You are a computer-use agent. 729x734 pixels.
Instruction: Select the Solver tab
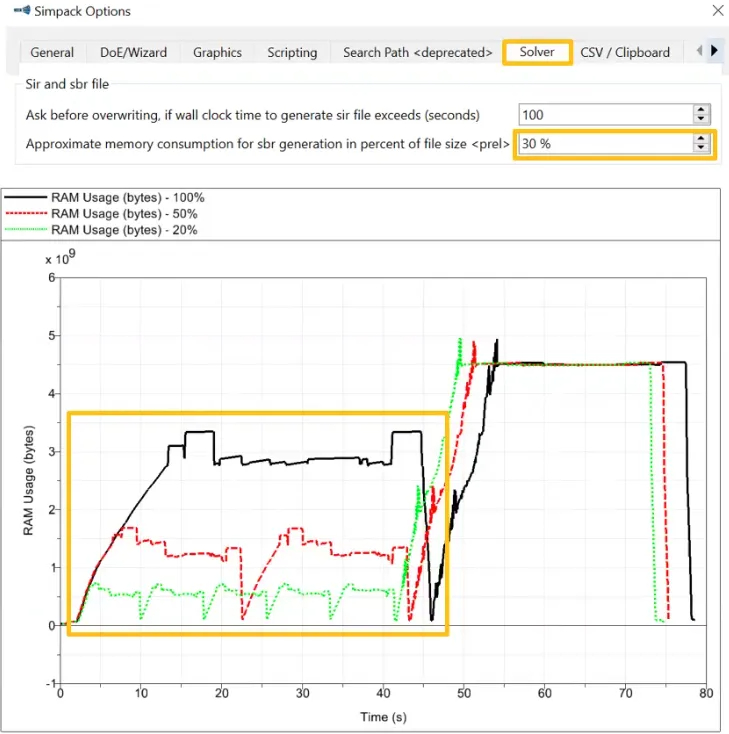click(537, 53)
